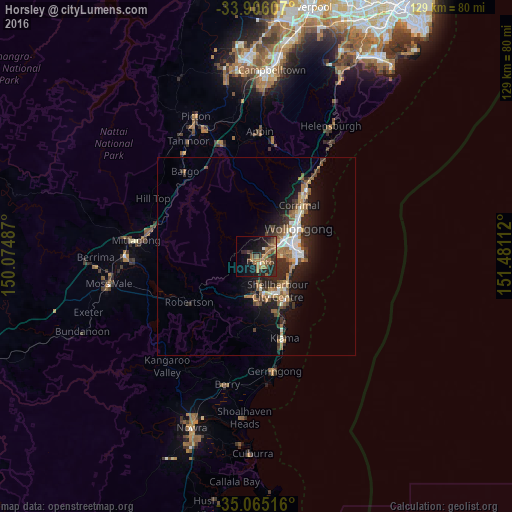Click the Mittagong town label

(136, 241)
